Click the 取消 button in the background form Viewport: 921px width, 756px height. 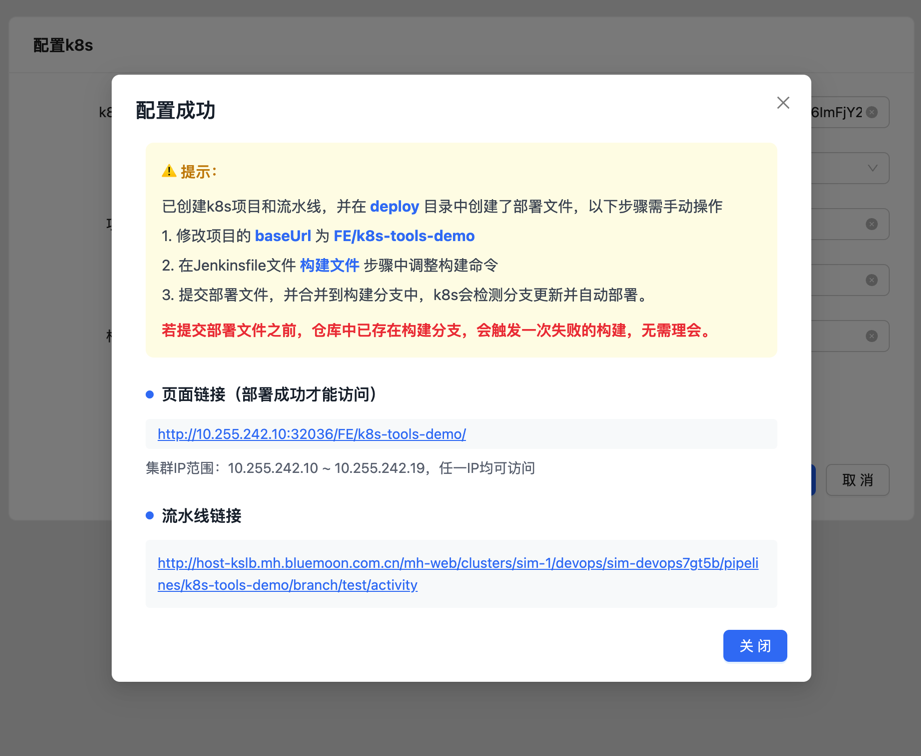(857, 480)
